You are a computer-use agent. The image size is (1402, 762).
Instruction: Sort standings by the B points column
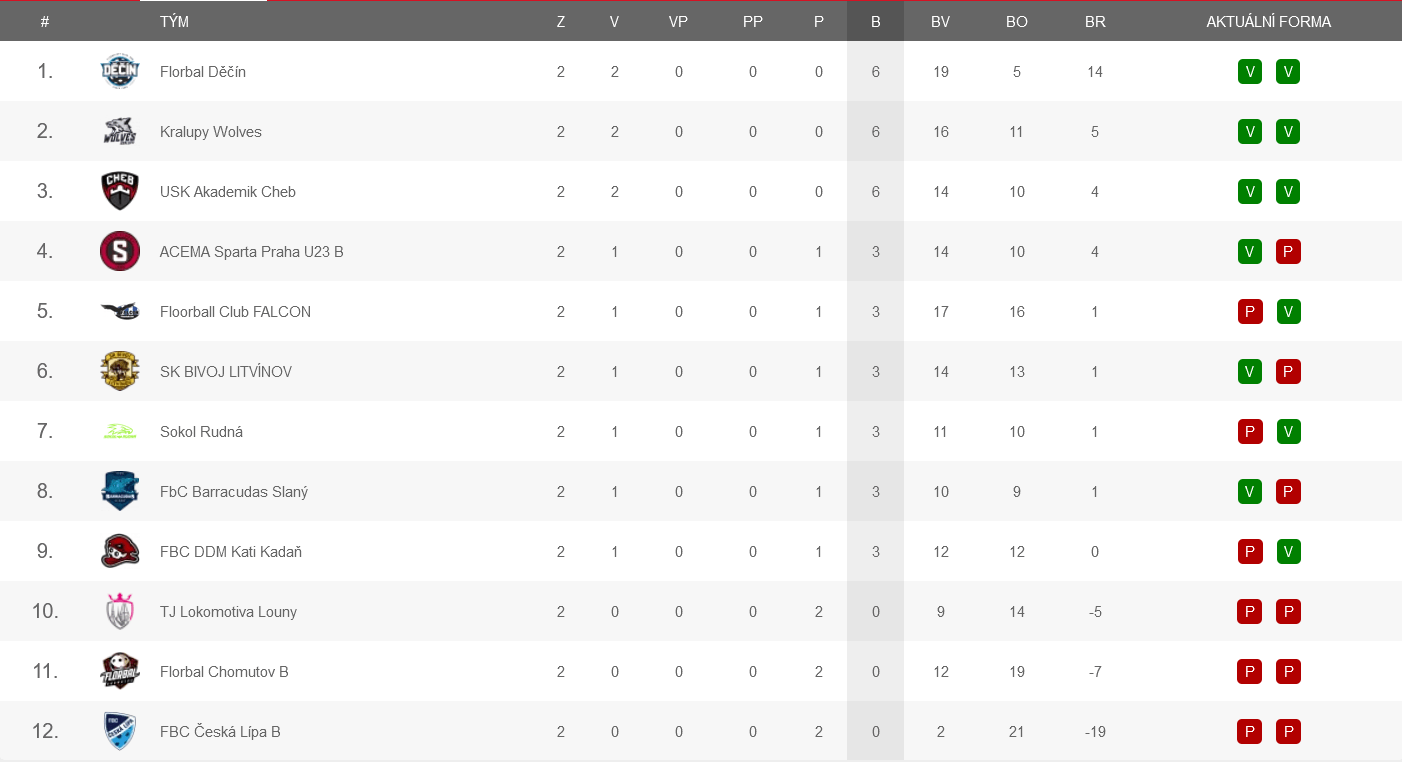click(x=876, y=21)
